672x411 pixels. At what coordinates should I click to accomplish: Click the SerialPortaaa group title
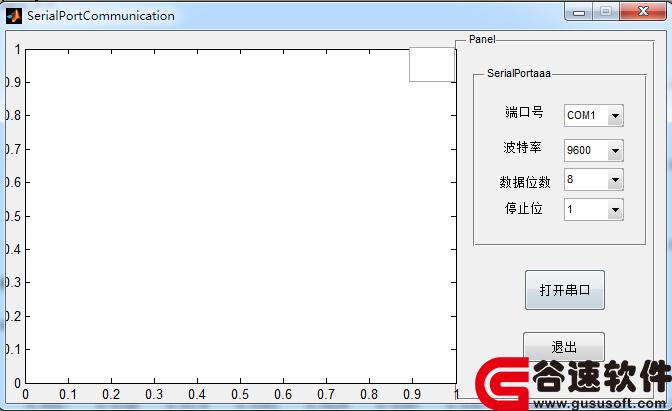click(x=519, y=73)
